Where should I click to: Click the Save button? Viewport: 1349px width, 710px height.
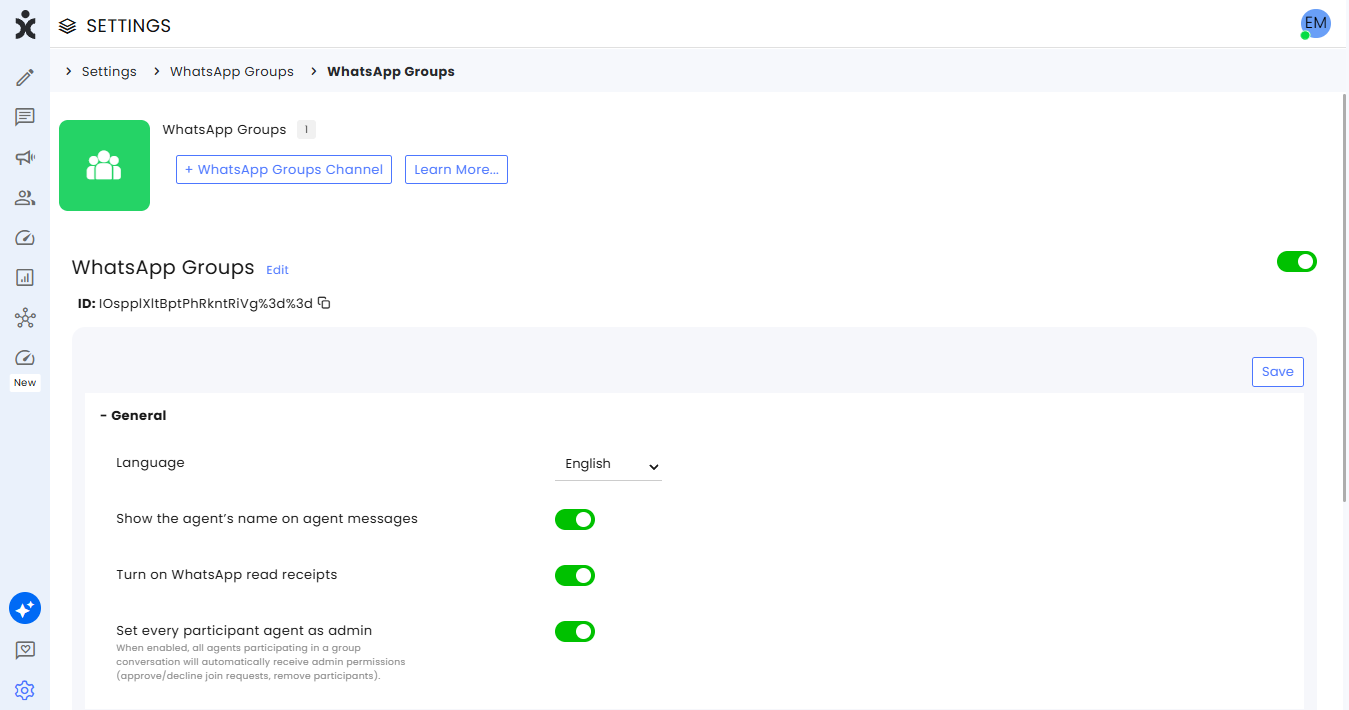click(1277, 371)
